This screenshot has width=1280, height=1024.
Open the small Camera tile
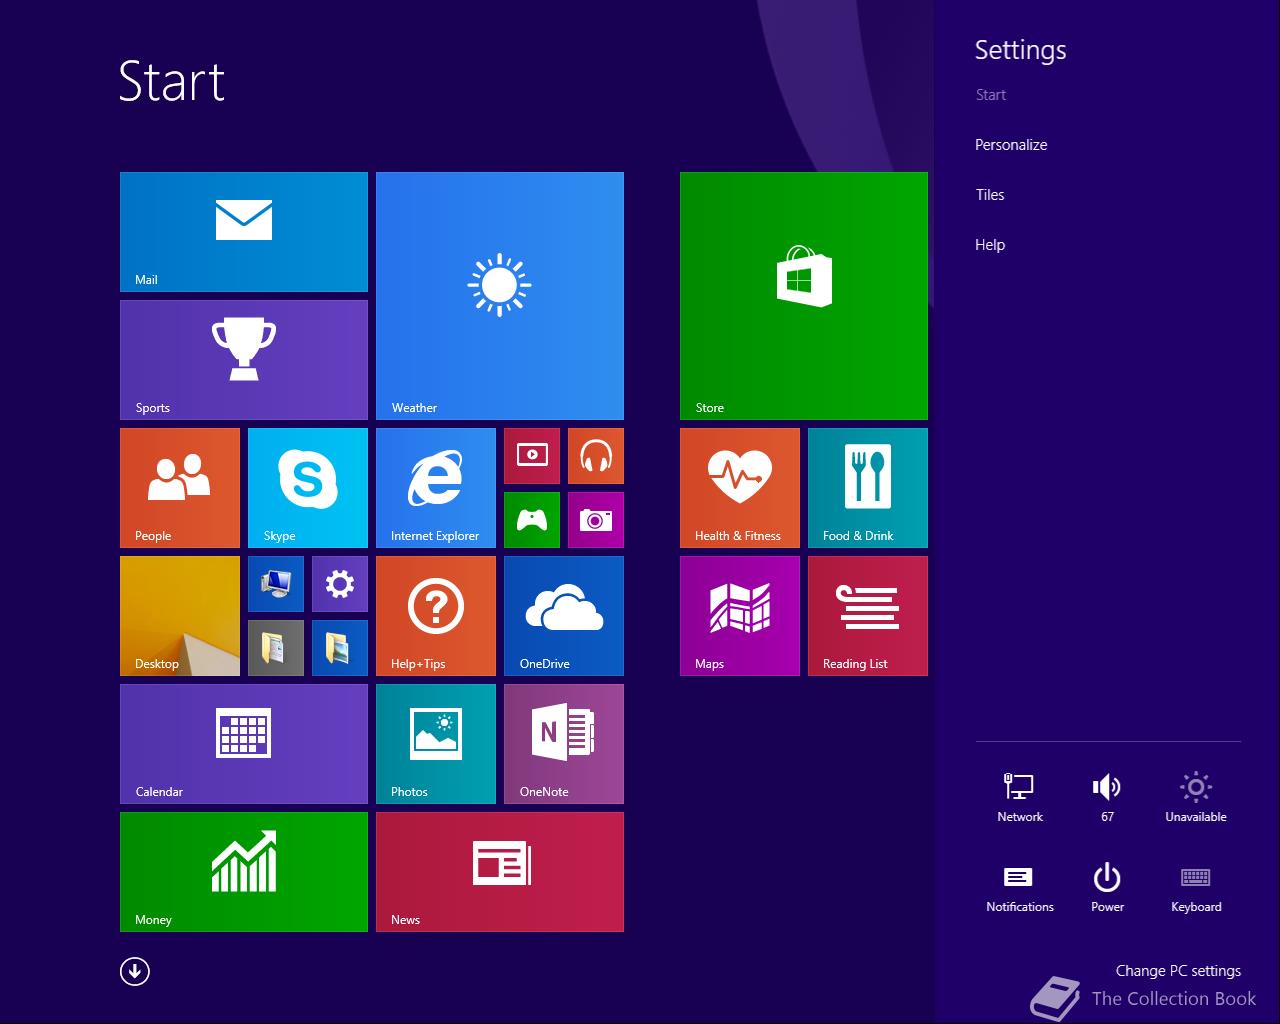(596, 520)
